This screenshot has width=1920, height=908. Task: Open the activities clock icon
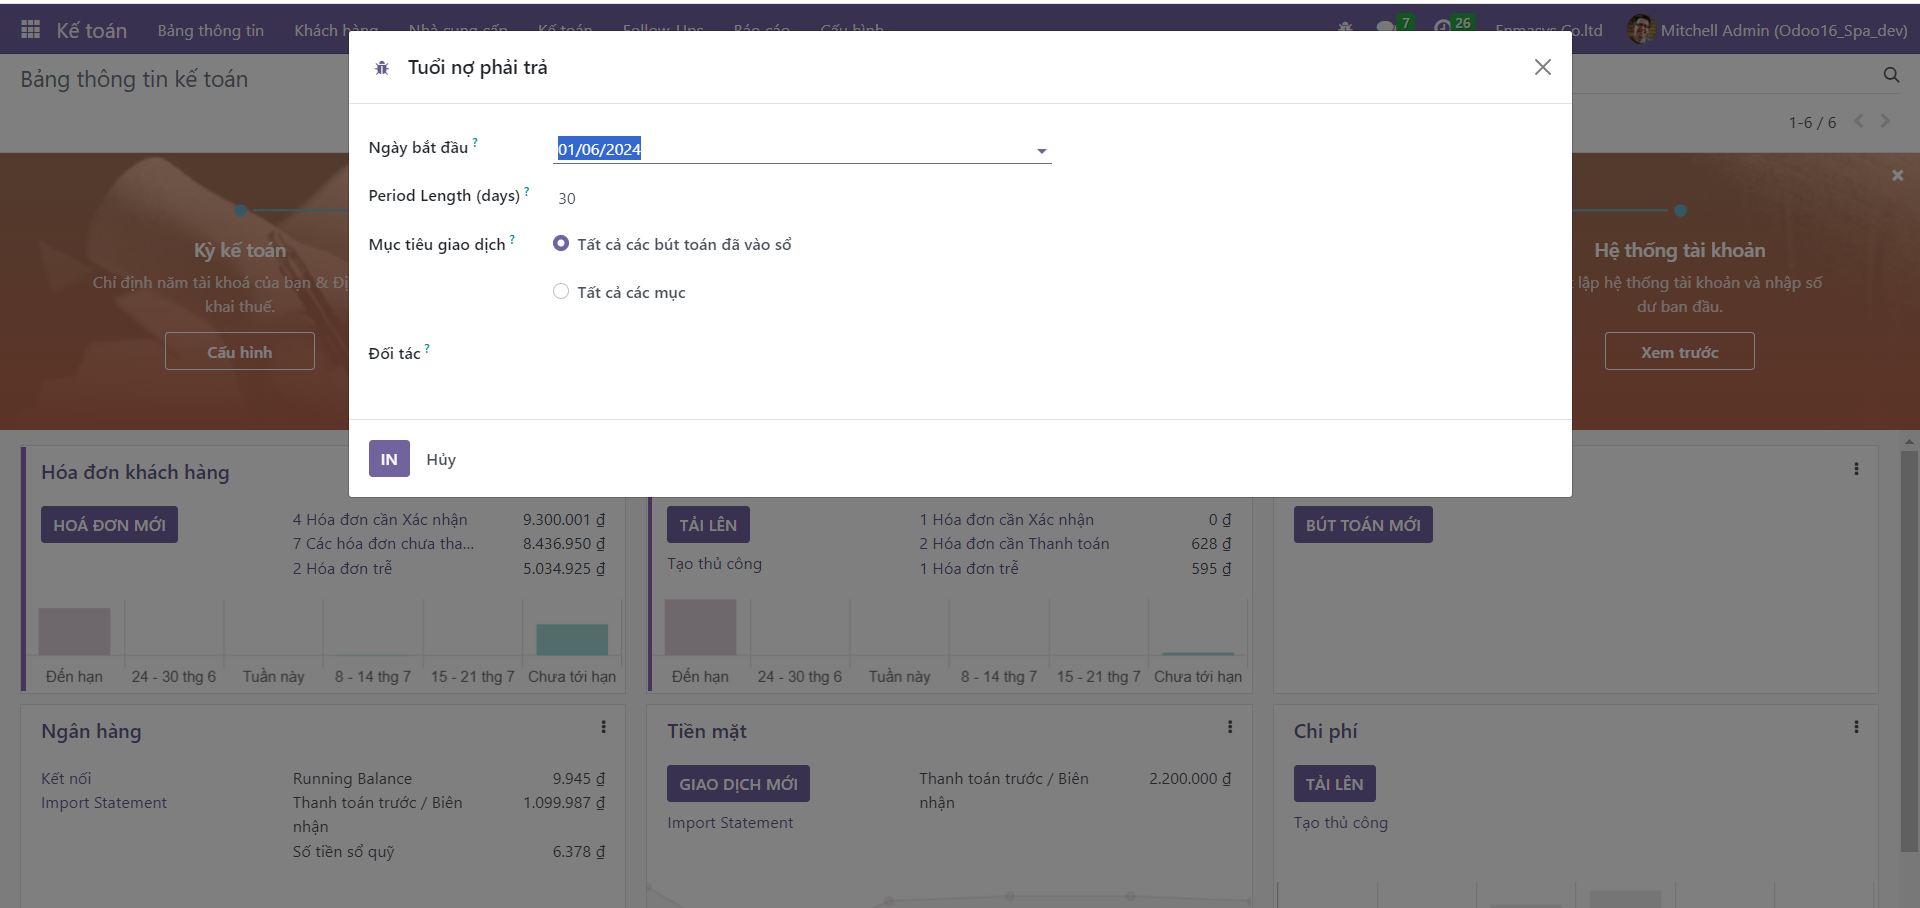tap(1442, 28)
